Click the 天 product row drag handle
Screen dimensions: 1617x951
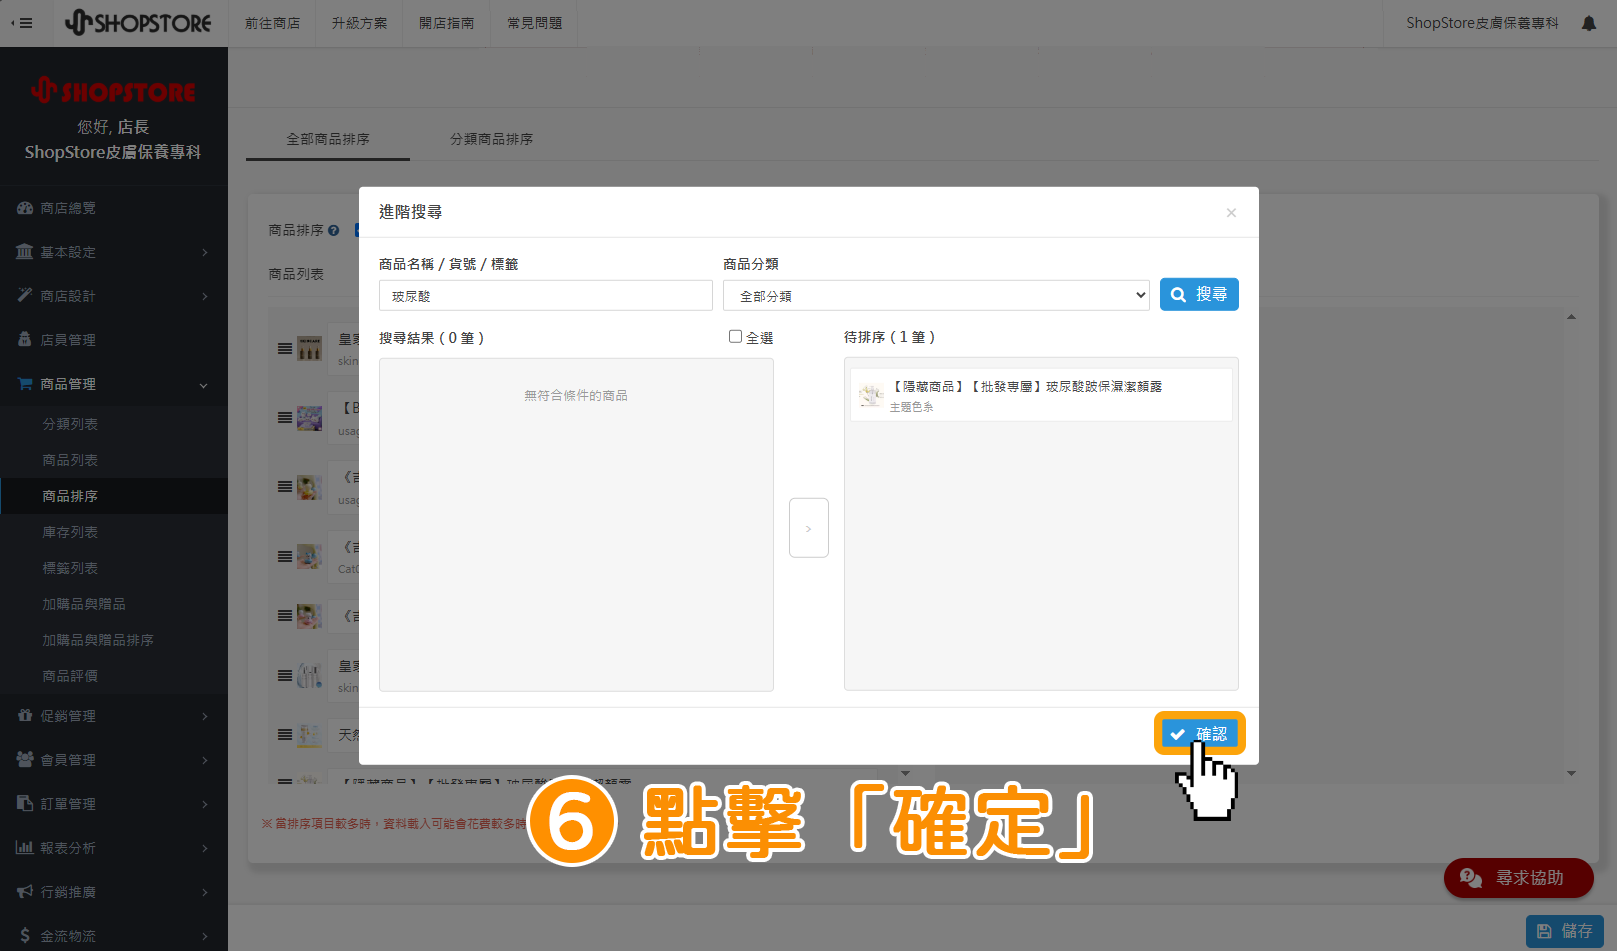[x=285, y=735]
